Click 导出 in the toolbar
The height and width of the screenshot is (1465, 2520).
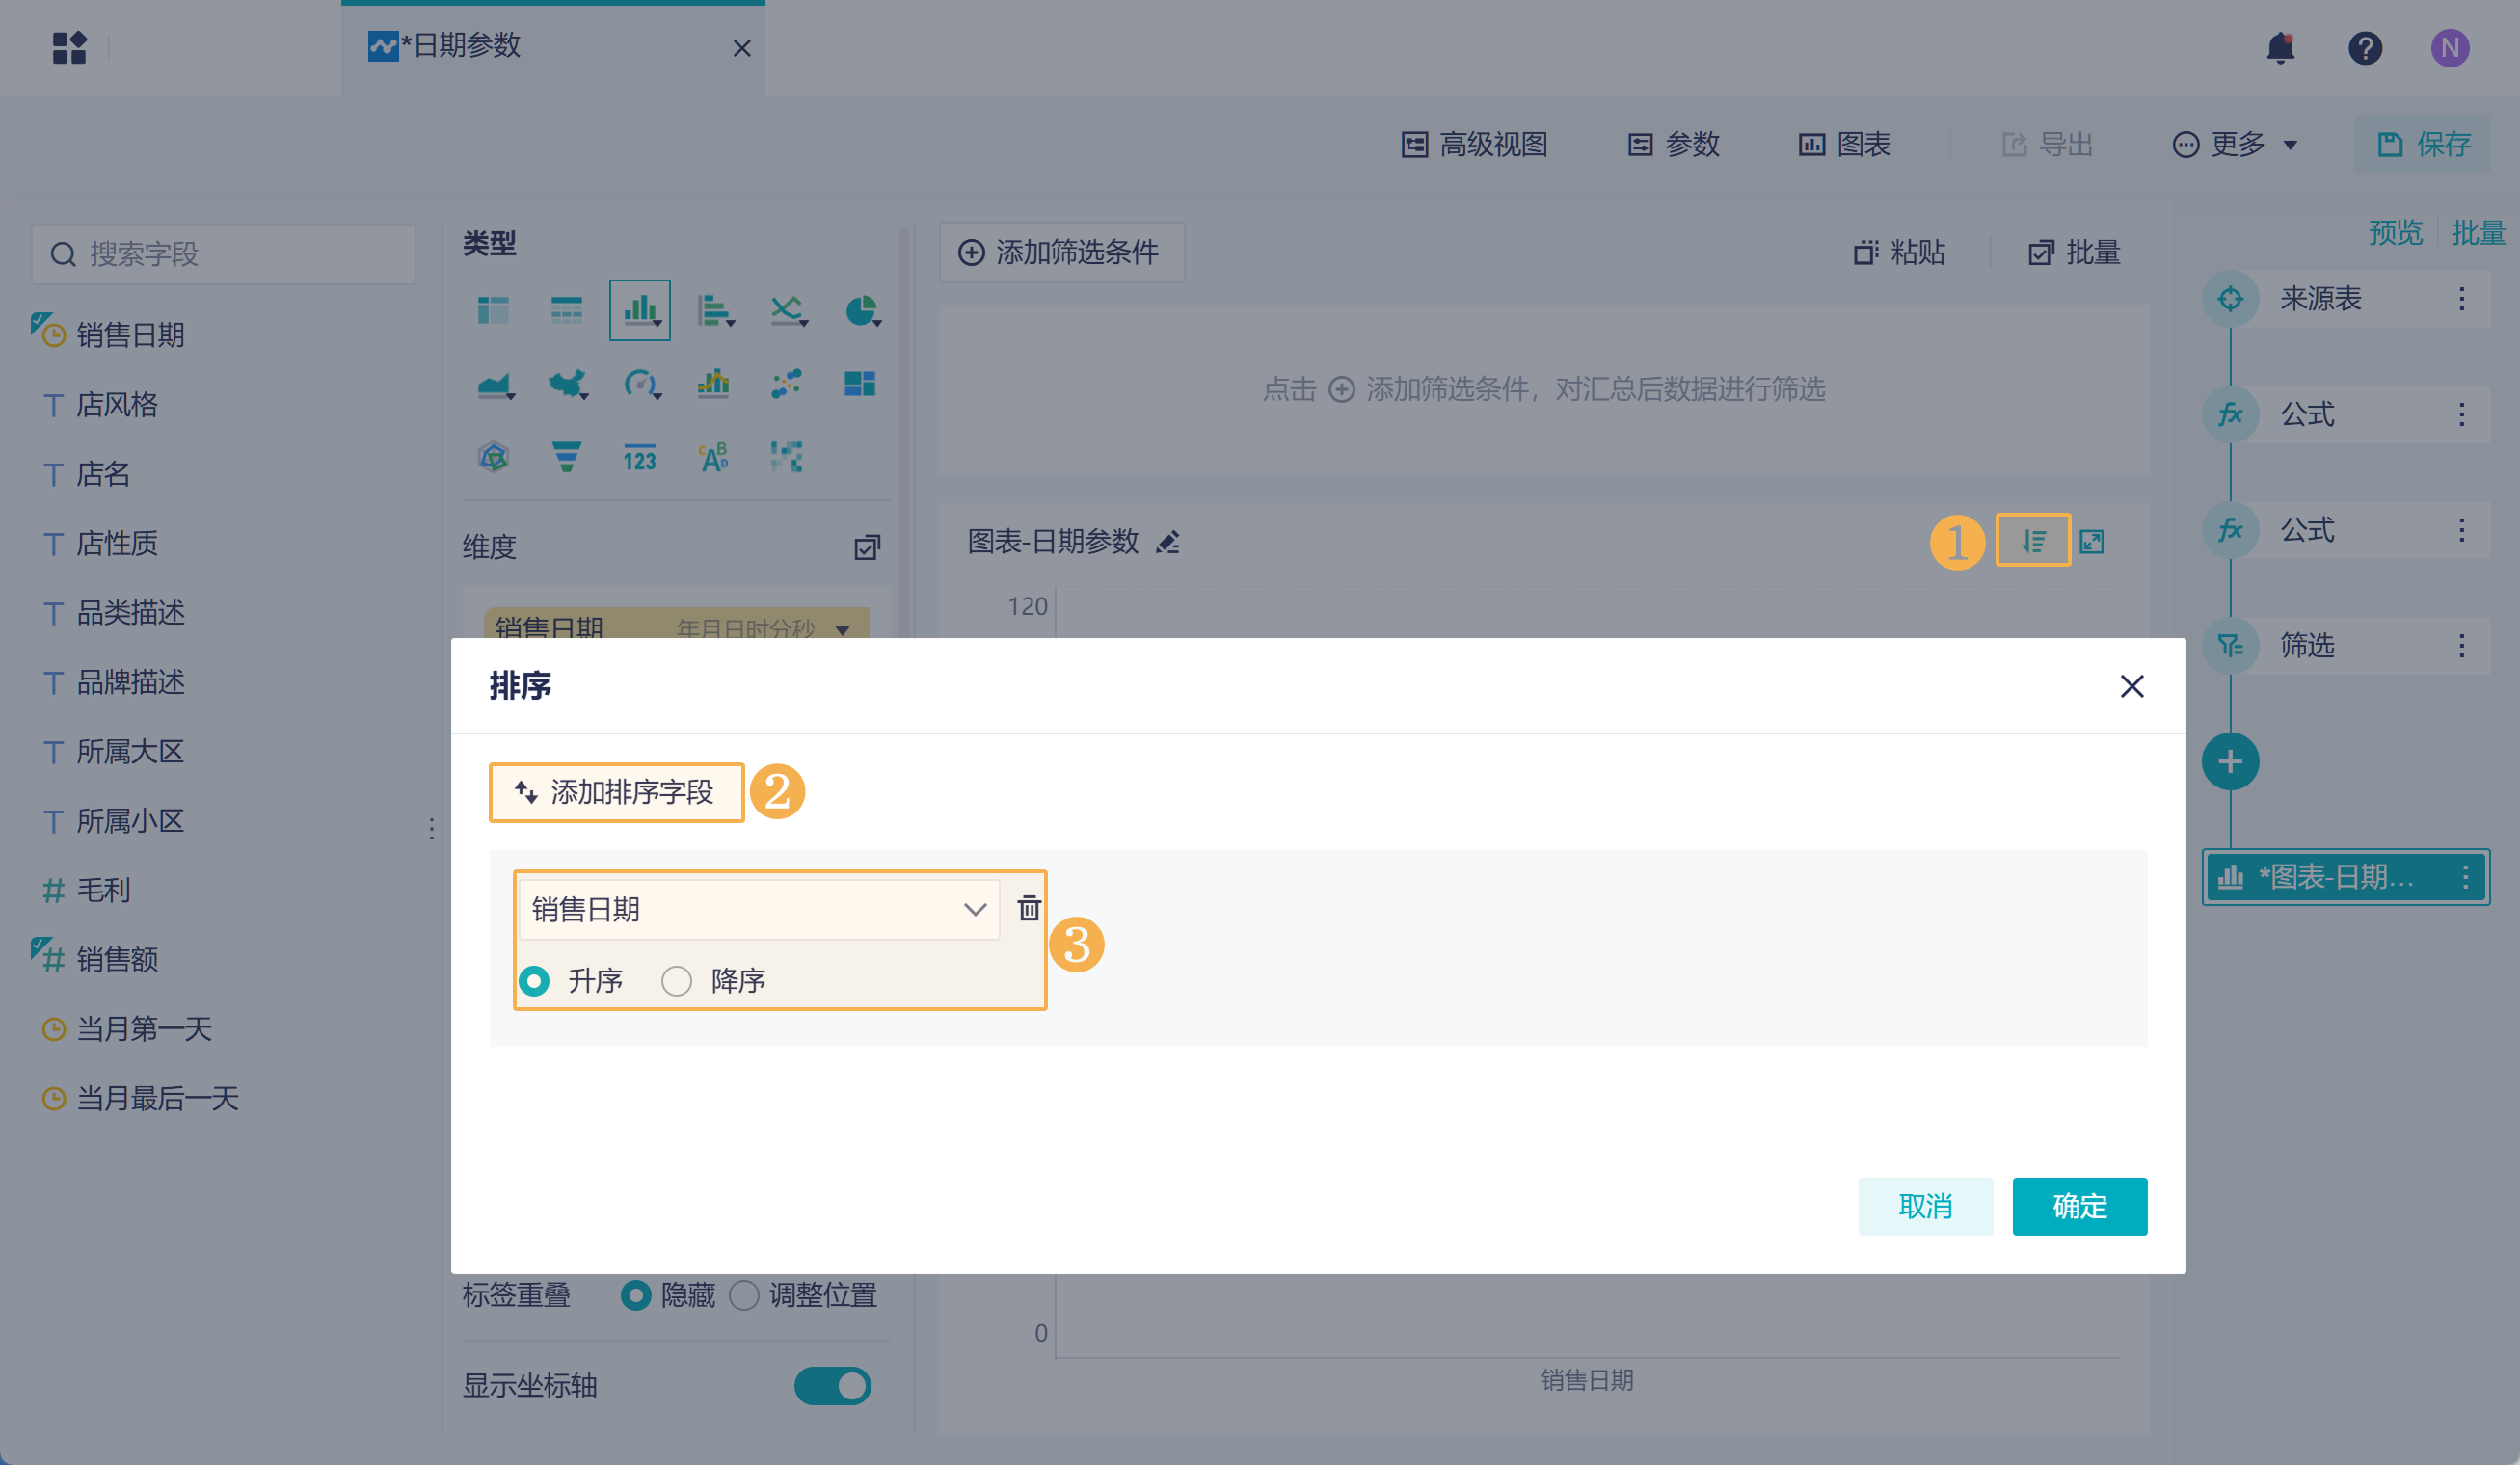pyautogui.click(x=2047, y=144)
